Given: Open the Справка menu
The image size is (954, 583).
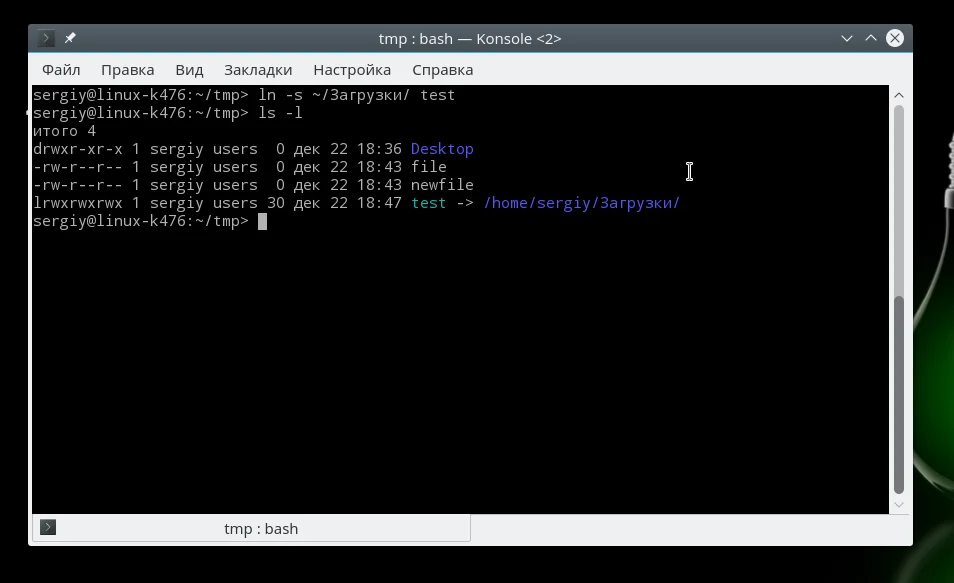Looking at the screenshot, I should 442,70.
